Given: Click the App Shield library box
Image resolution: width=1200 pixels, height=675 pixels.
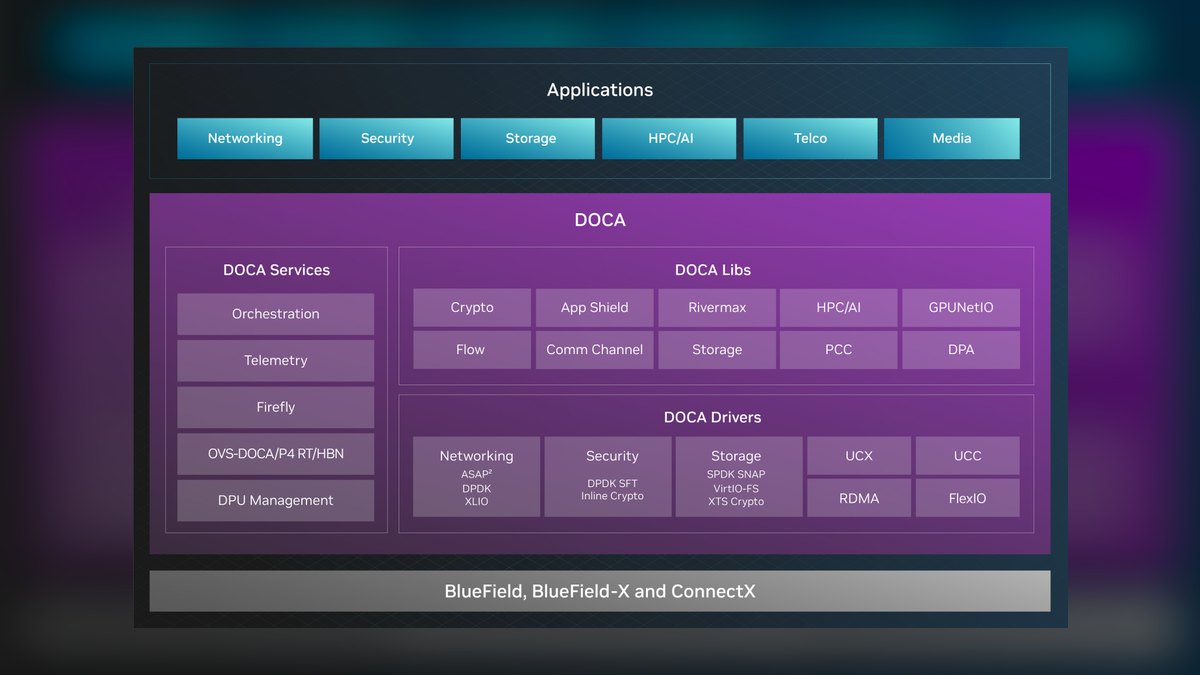Looking at the screenshot, I should point(595,308).
